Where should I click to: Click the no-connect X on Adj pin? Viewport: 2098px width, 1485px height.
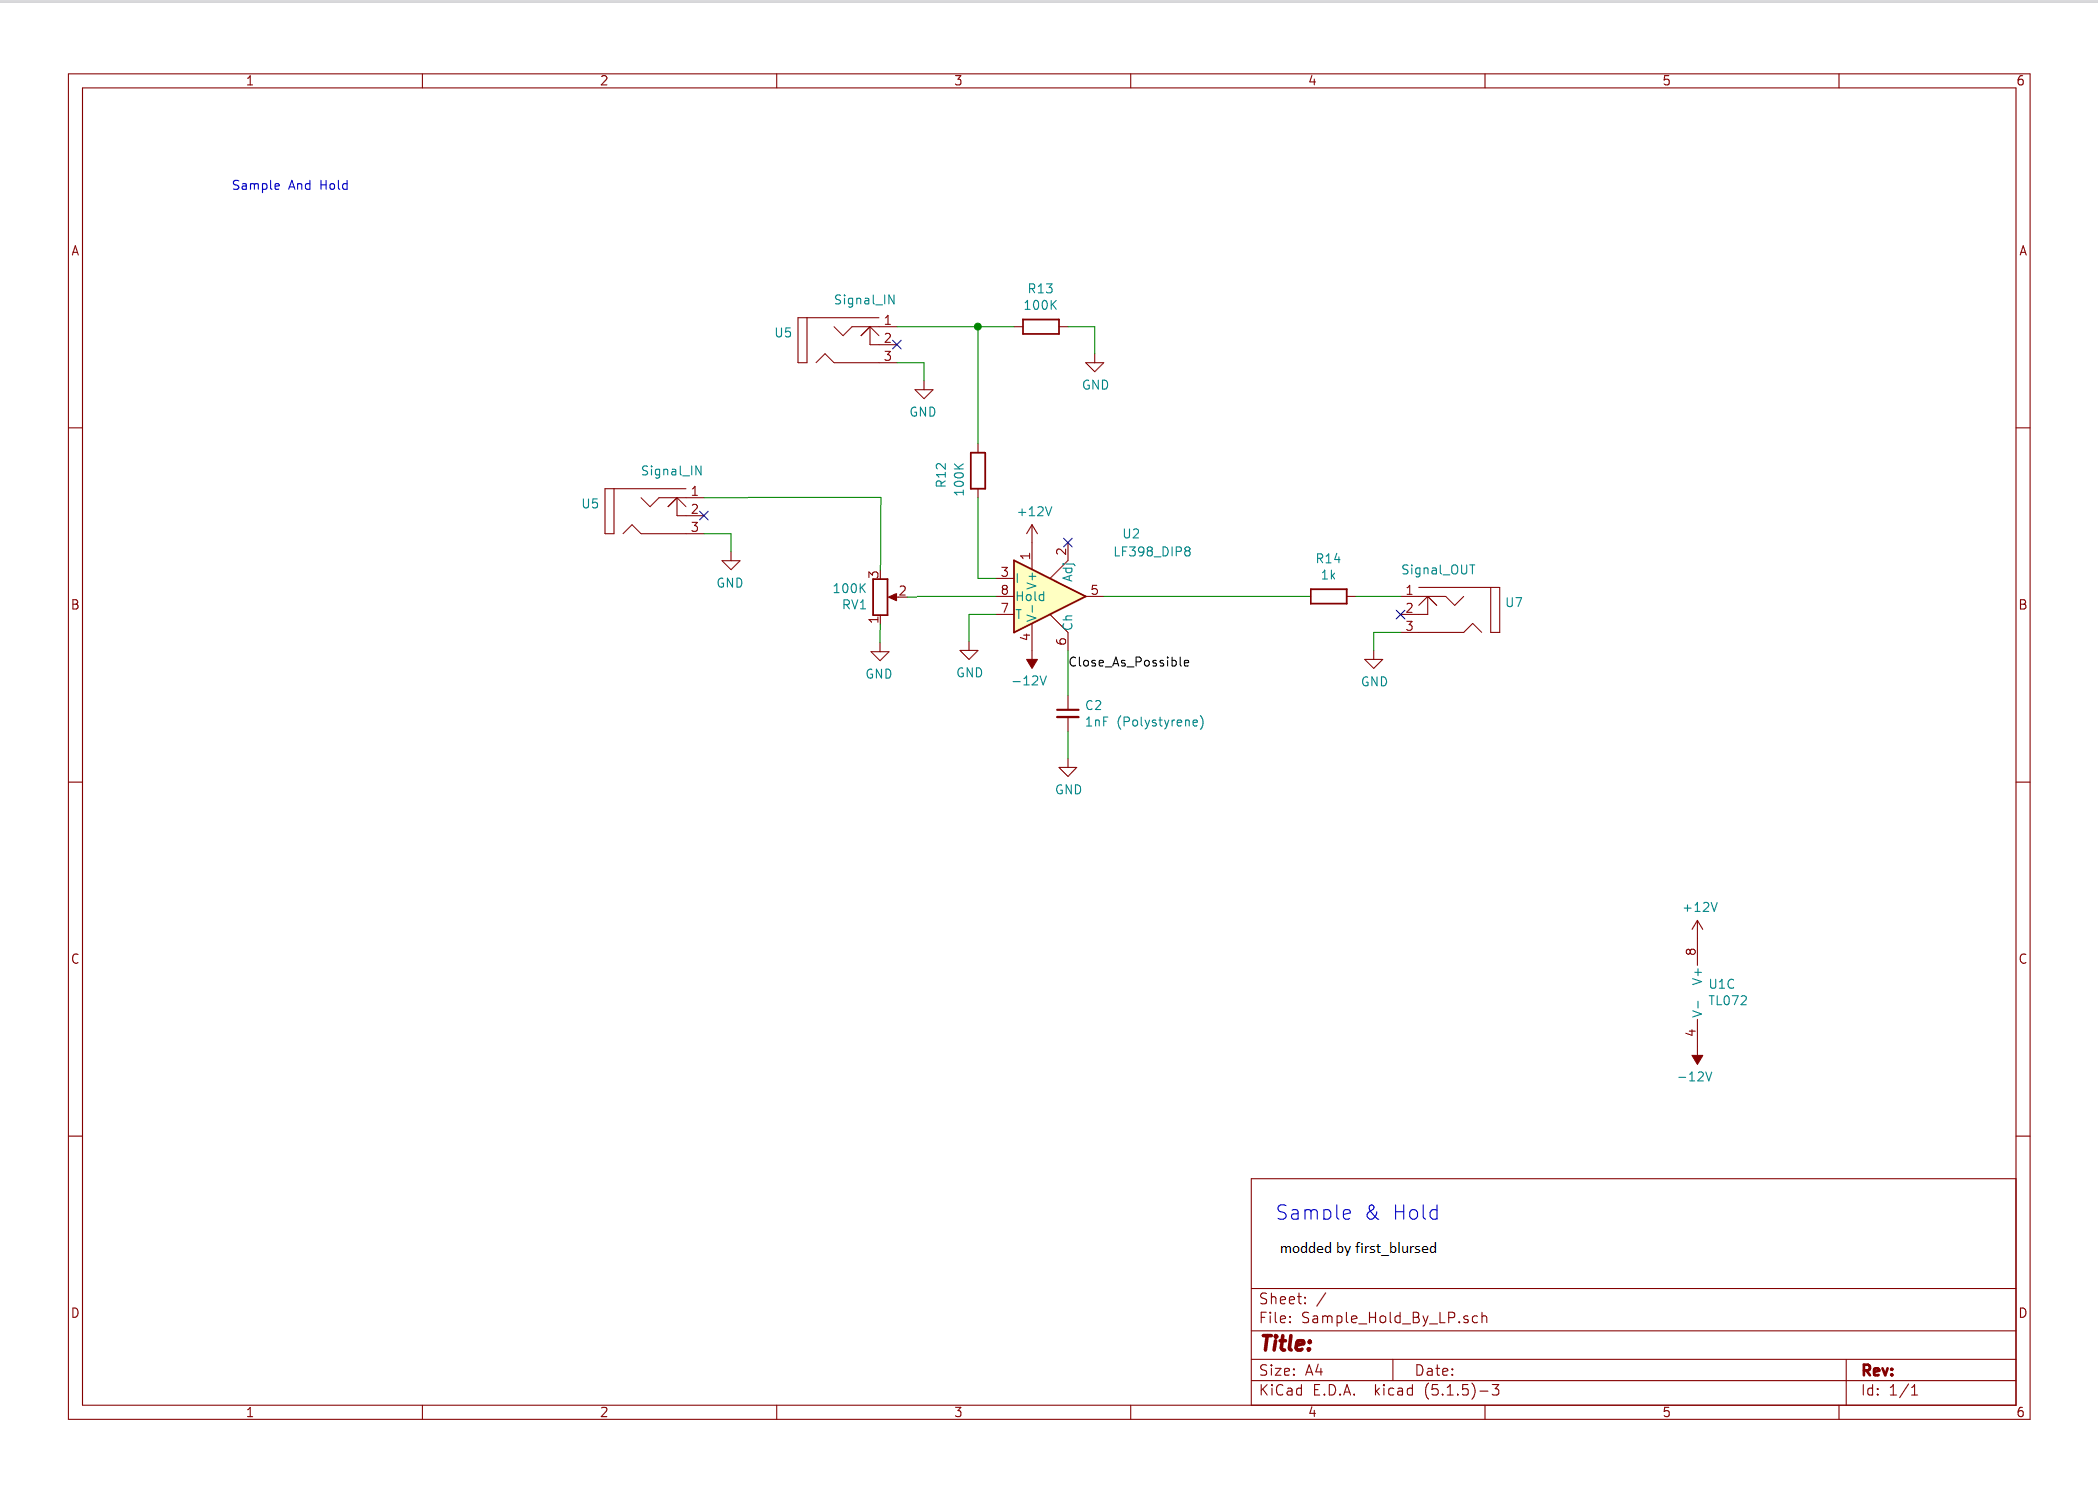tap(1067, 543)
